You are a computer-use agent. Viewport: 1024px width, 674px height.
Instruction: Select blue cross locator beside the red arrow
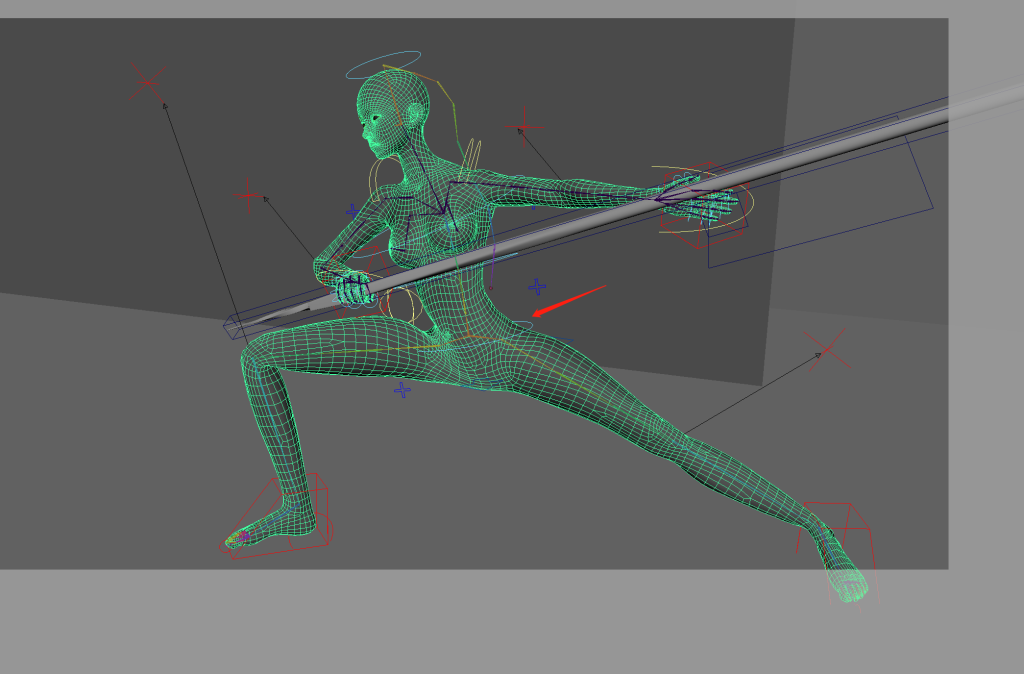tap(537, 288)
